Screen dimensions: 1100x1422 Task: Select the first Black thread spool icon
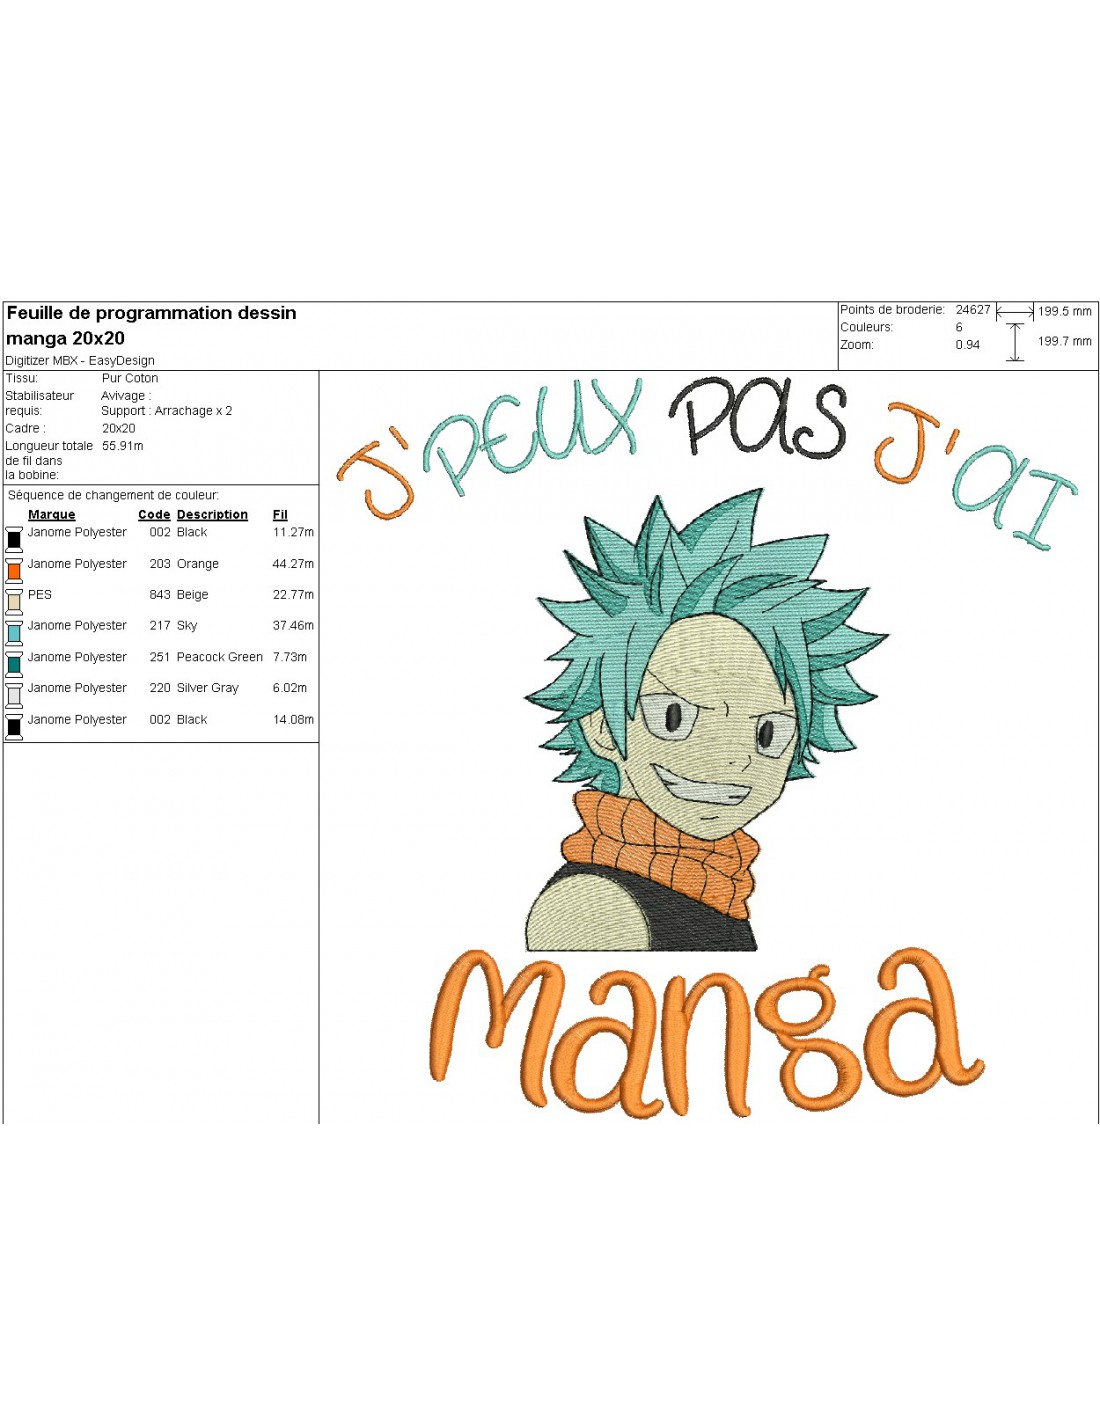tap(14, 539)
